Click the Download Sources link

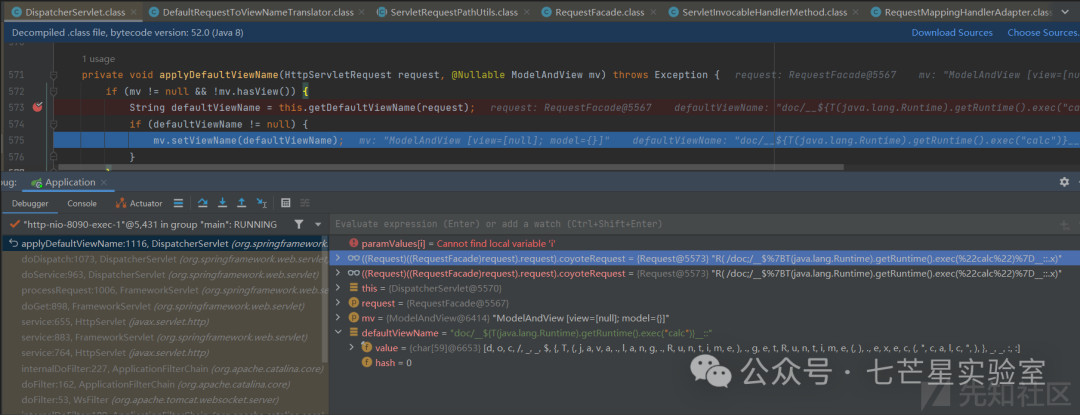point(952,32)
